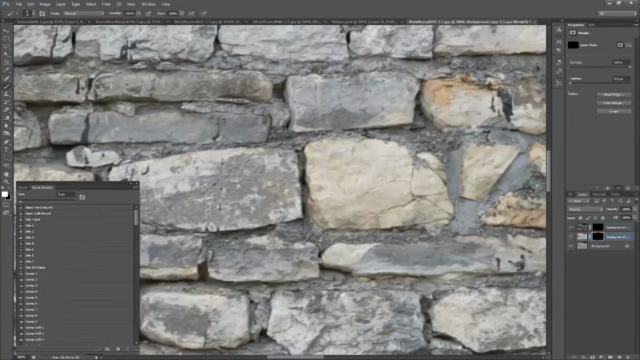
Task: Open the Filter menu
Action: click(106, 4)
